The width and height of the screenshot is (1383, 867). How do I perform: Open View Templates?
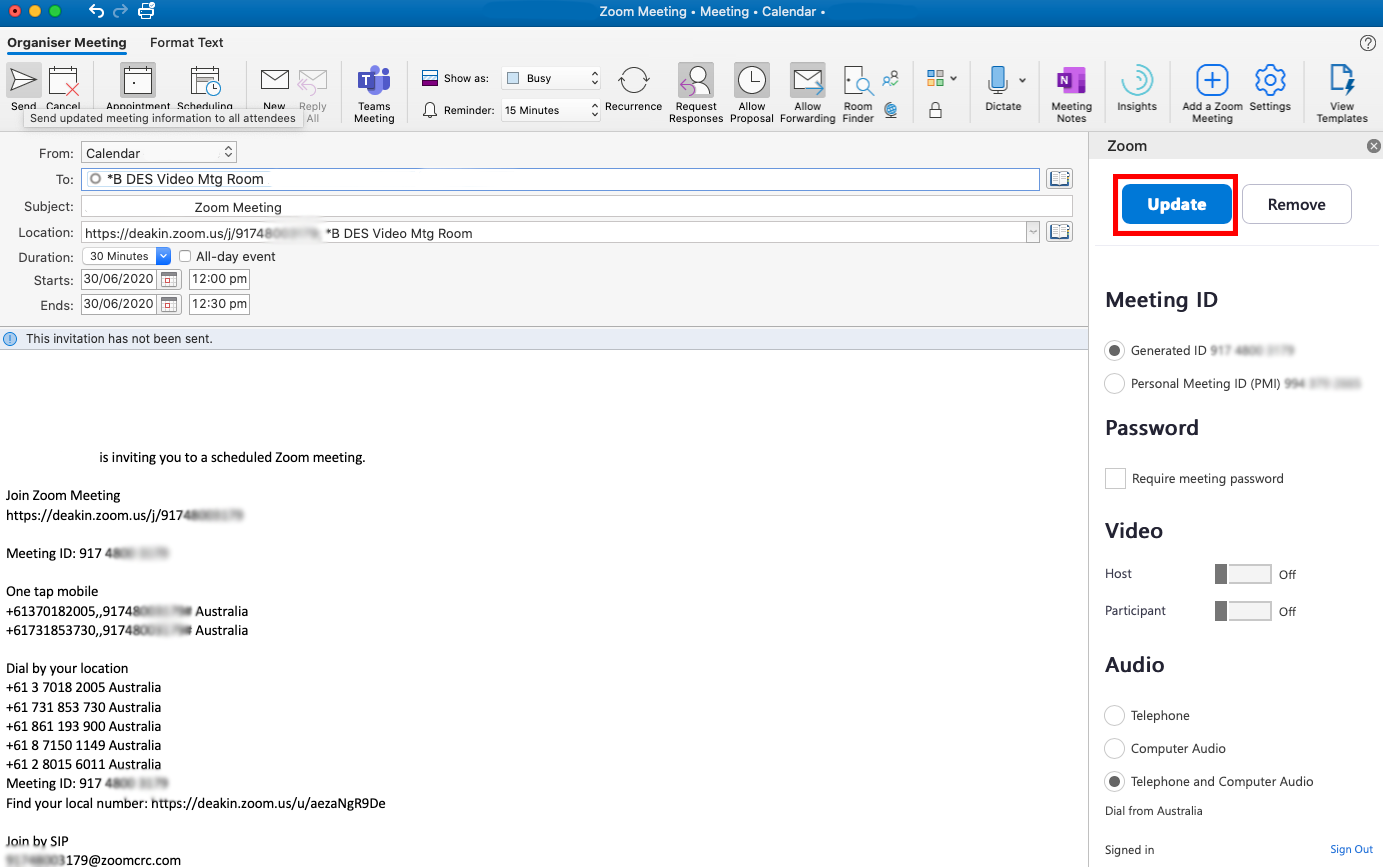(1341, 82)
